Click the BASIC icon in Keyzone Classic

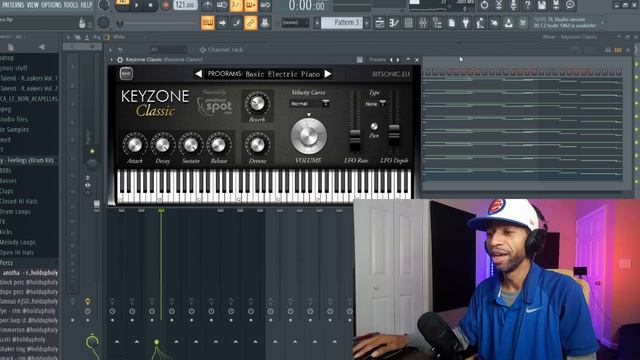(126, 73)
